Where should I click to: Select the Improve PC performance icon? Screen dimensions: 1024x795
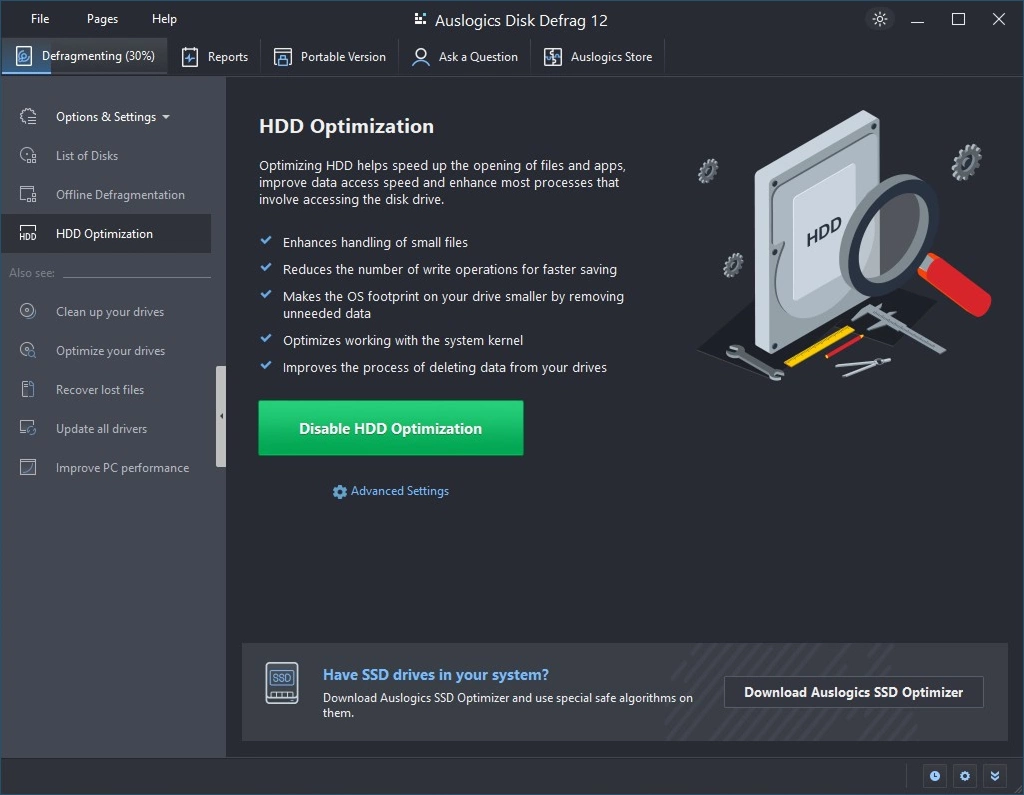pos(28,468)
